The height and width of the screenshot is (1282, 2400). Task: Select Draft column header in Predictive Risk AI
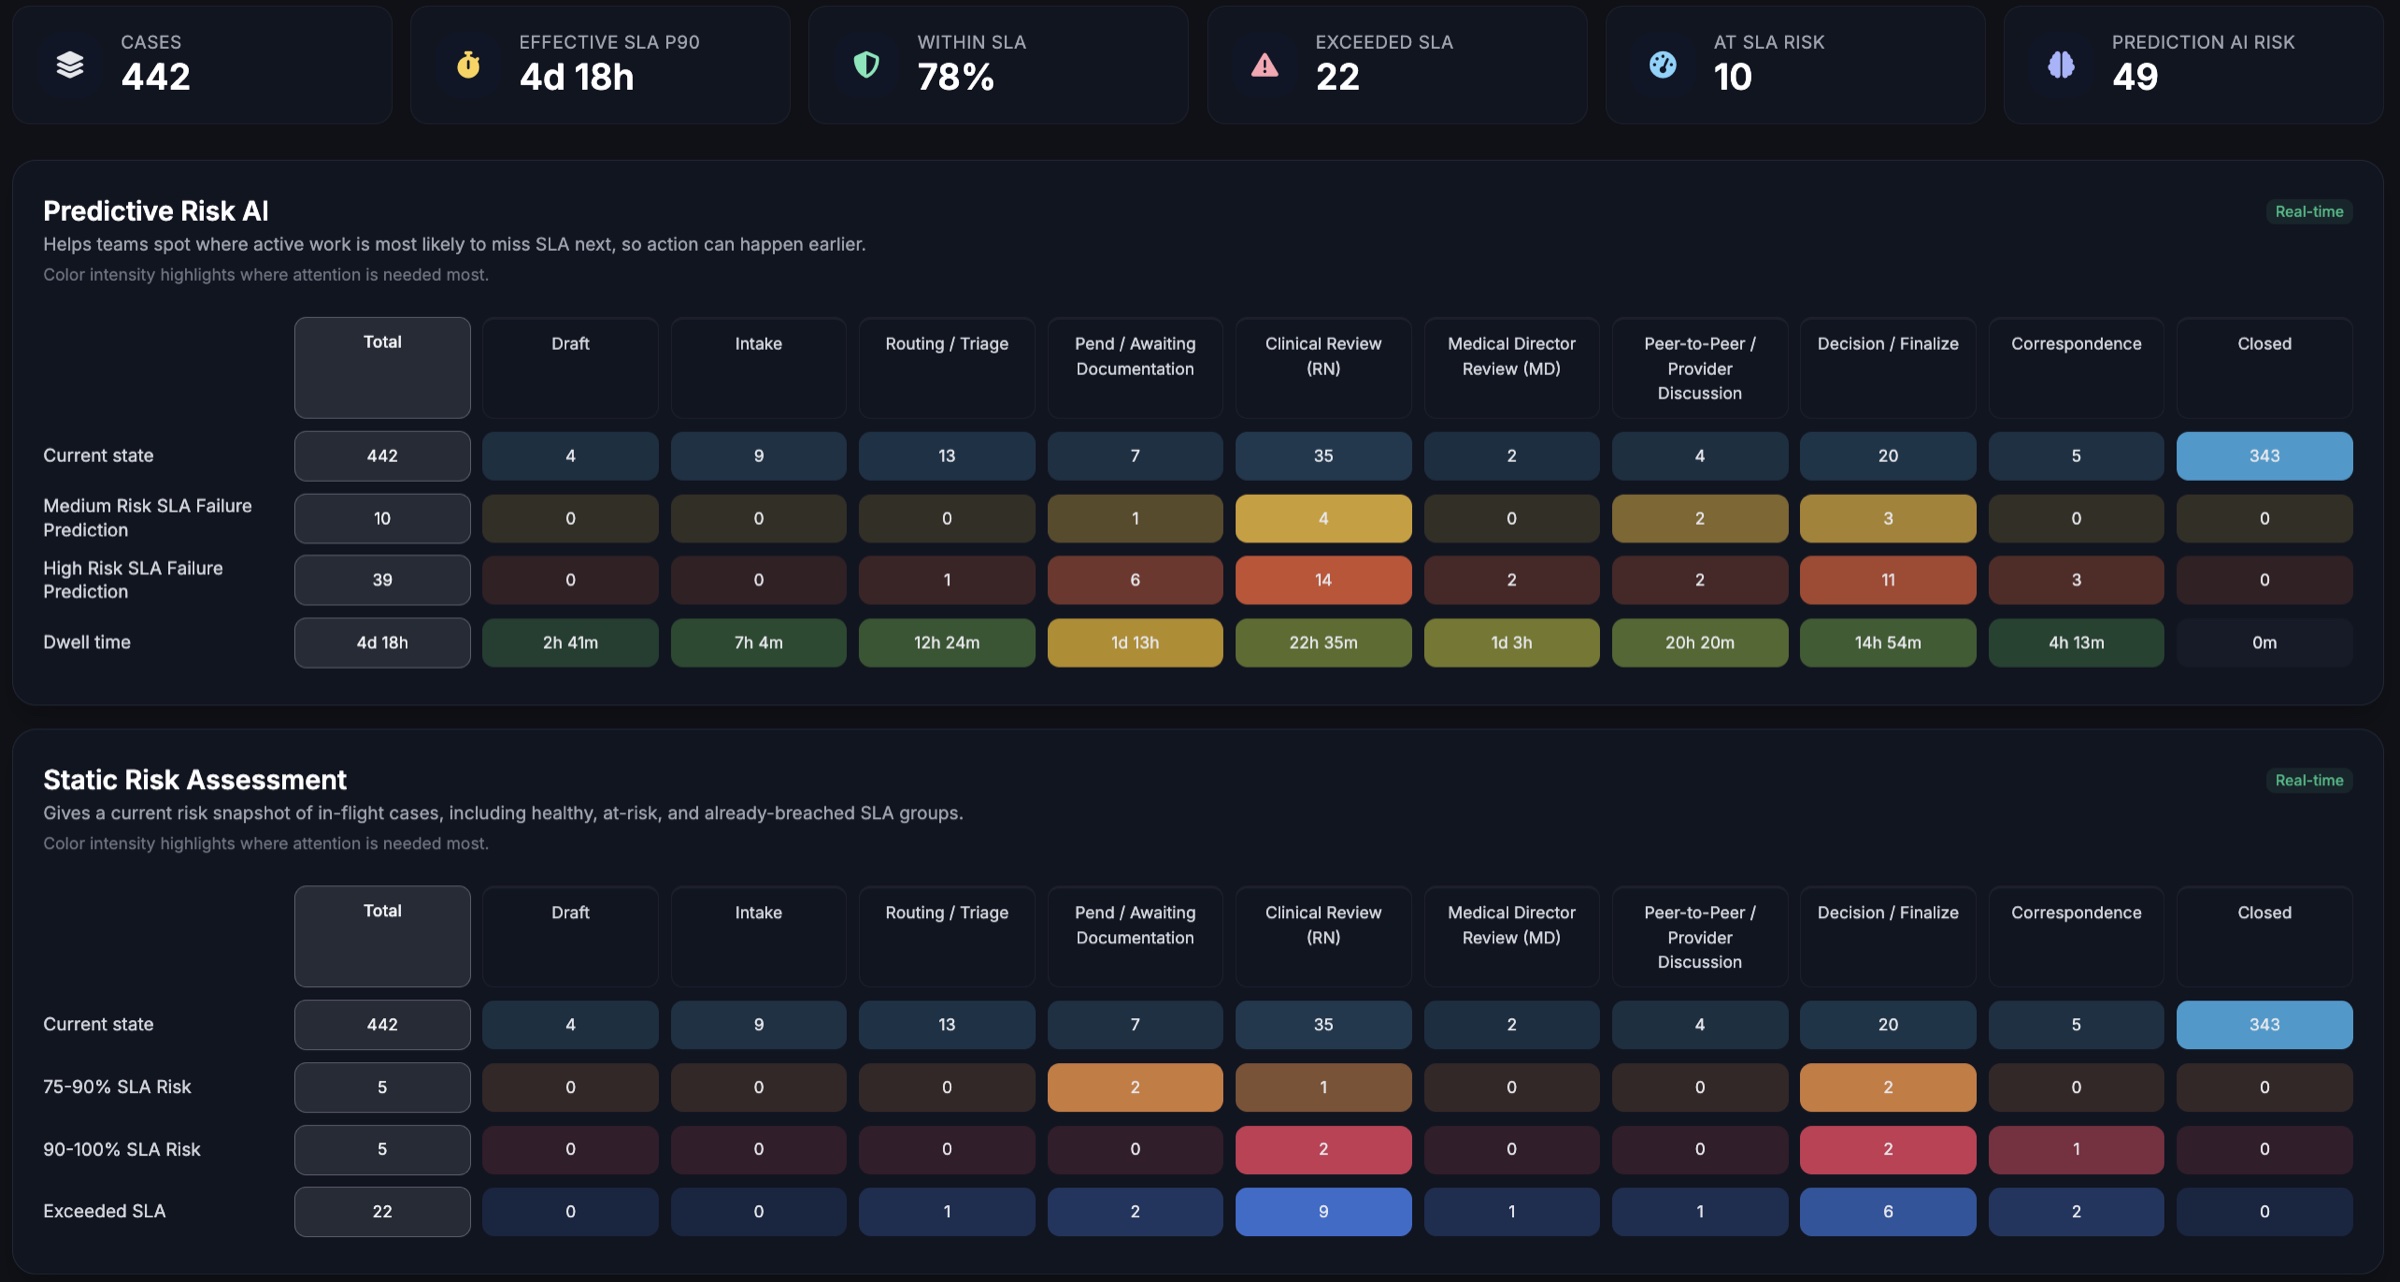tap(570, 367)
